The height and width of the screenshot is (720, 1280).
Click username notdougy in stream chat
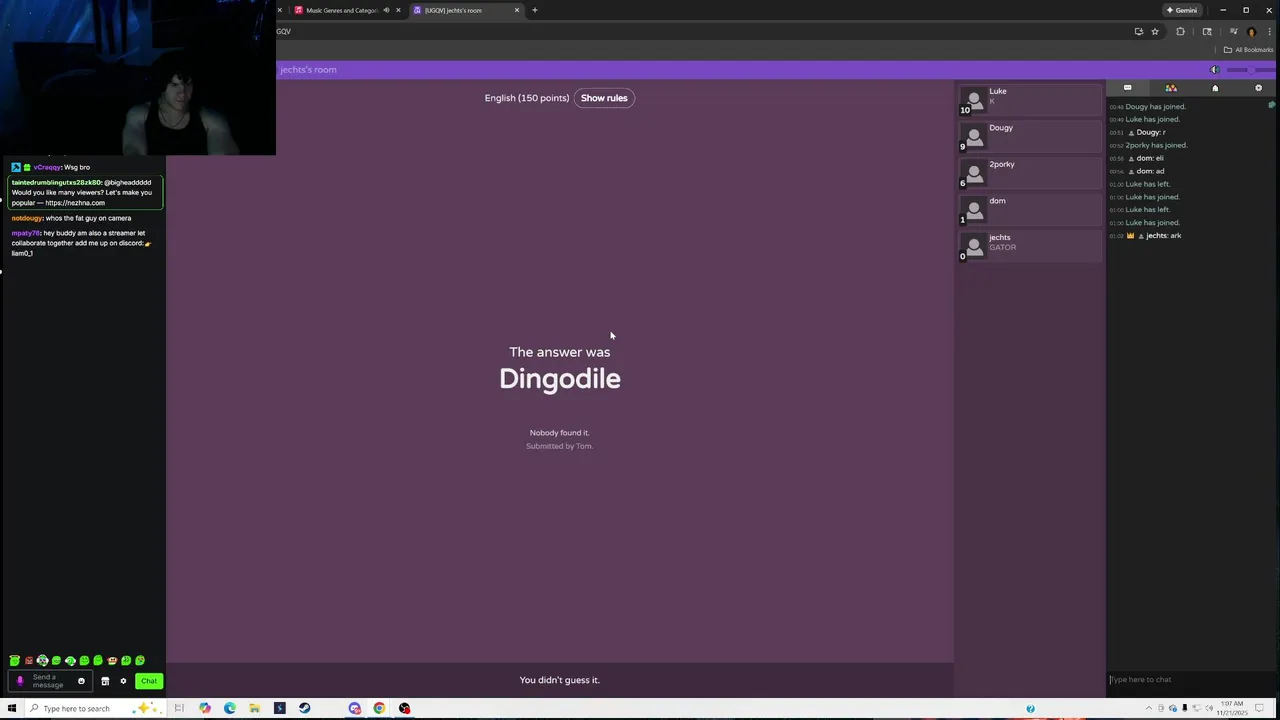27,218
